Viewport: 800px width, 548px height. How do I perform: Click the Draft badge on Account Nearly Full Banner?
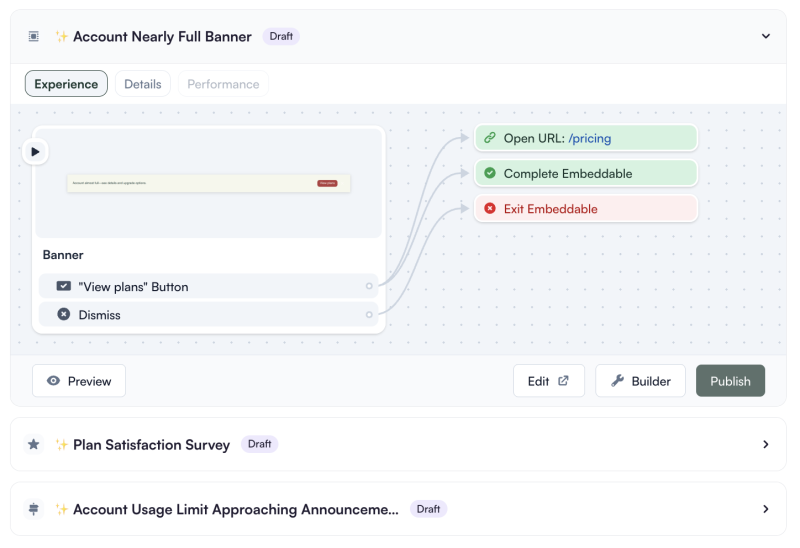[281, 36]
